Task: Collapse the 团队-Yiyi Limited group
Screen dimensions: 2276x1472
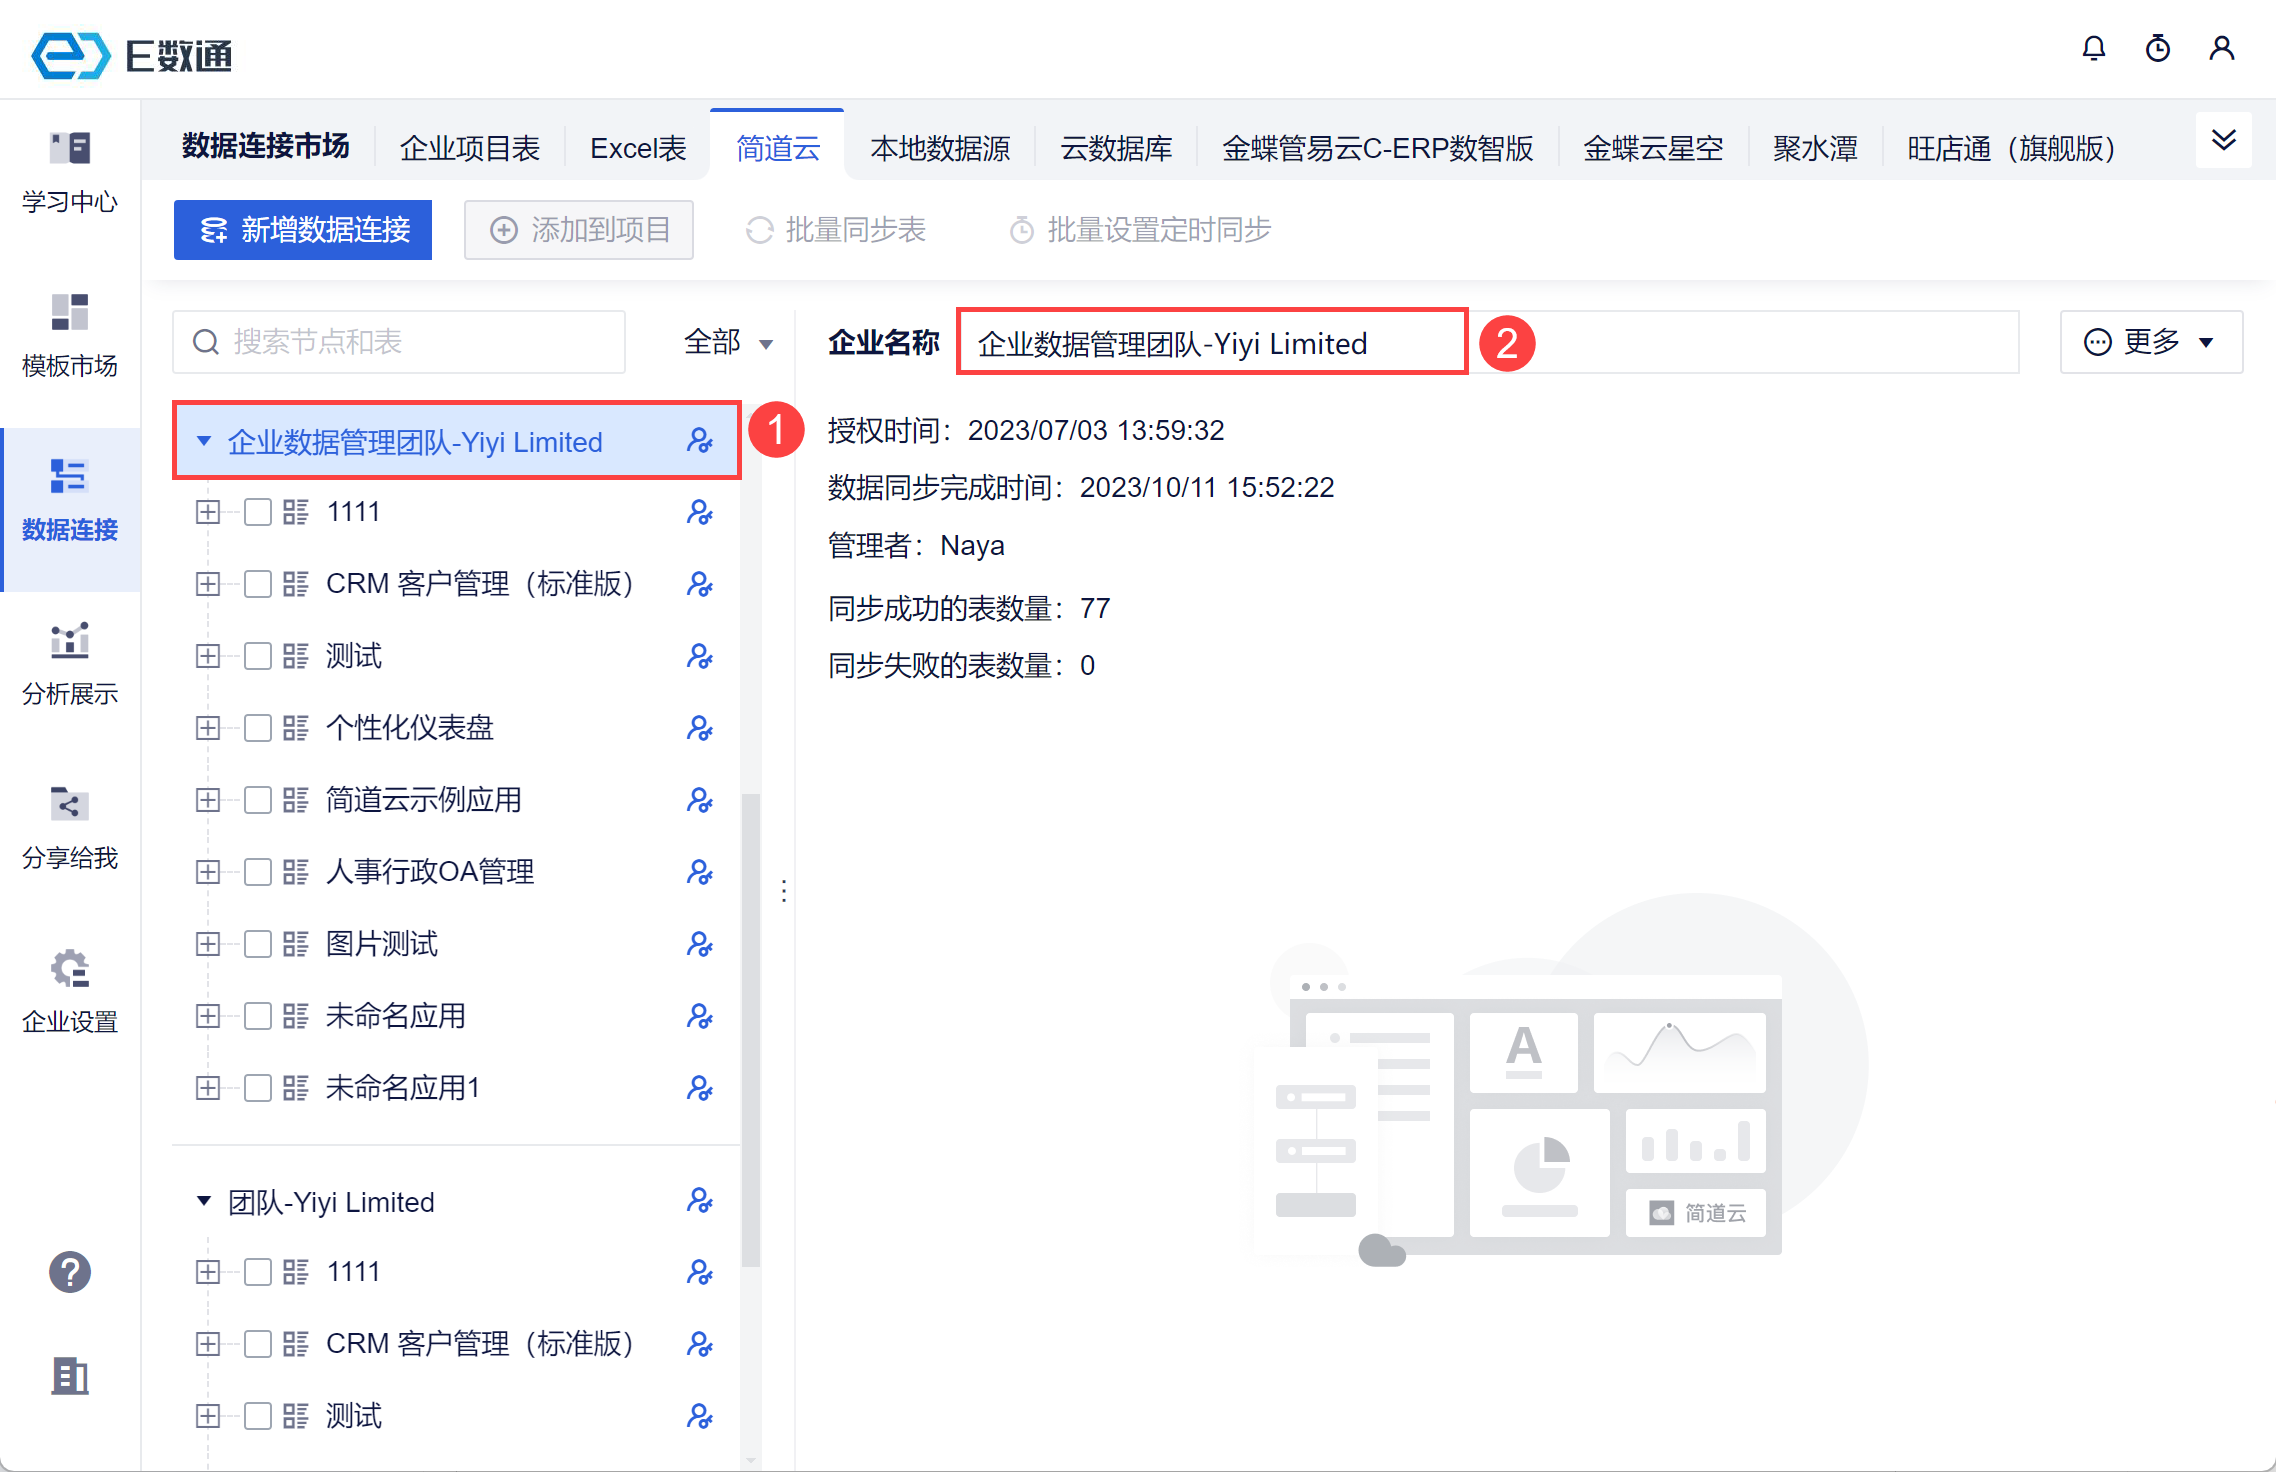Action: (x=204, y=1201)
